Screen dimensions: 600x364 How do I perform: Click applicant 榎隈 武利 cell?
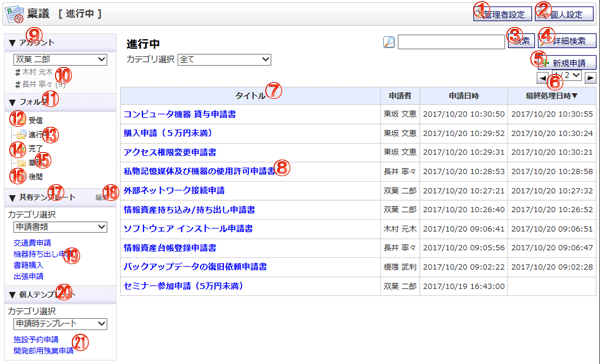[x=400, y=267]
